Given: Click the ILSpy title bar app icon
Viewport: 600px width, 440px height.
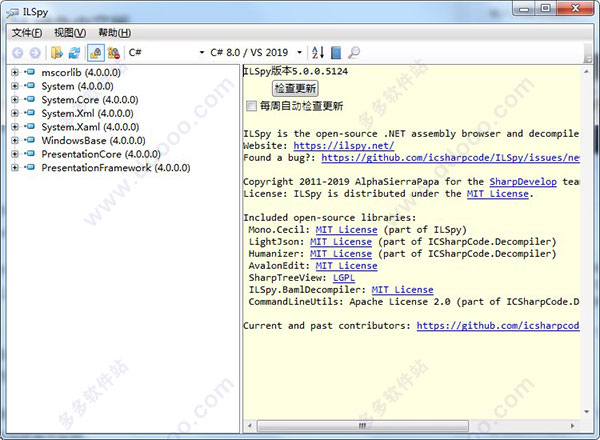Looking at the screenshot, I should point(12,13).
